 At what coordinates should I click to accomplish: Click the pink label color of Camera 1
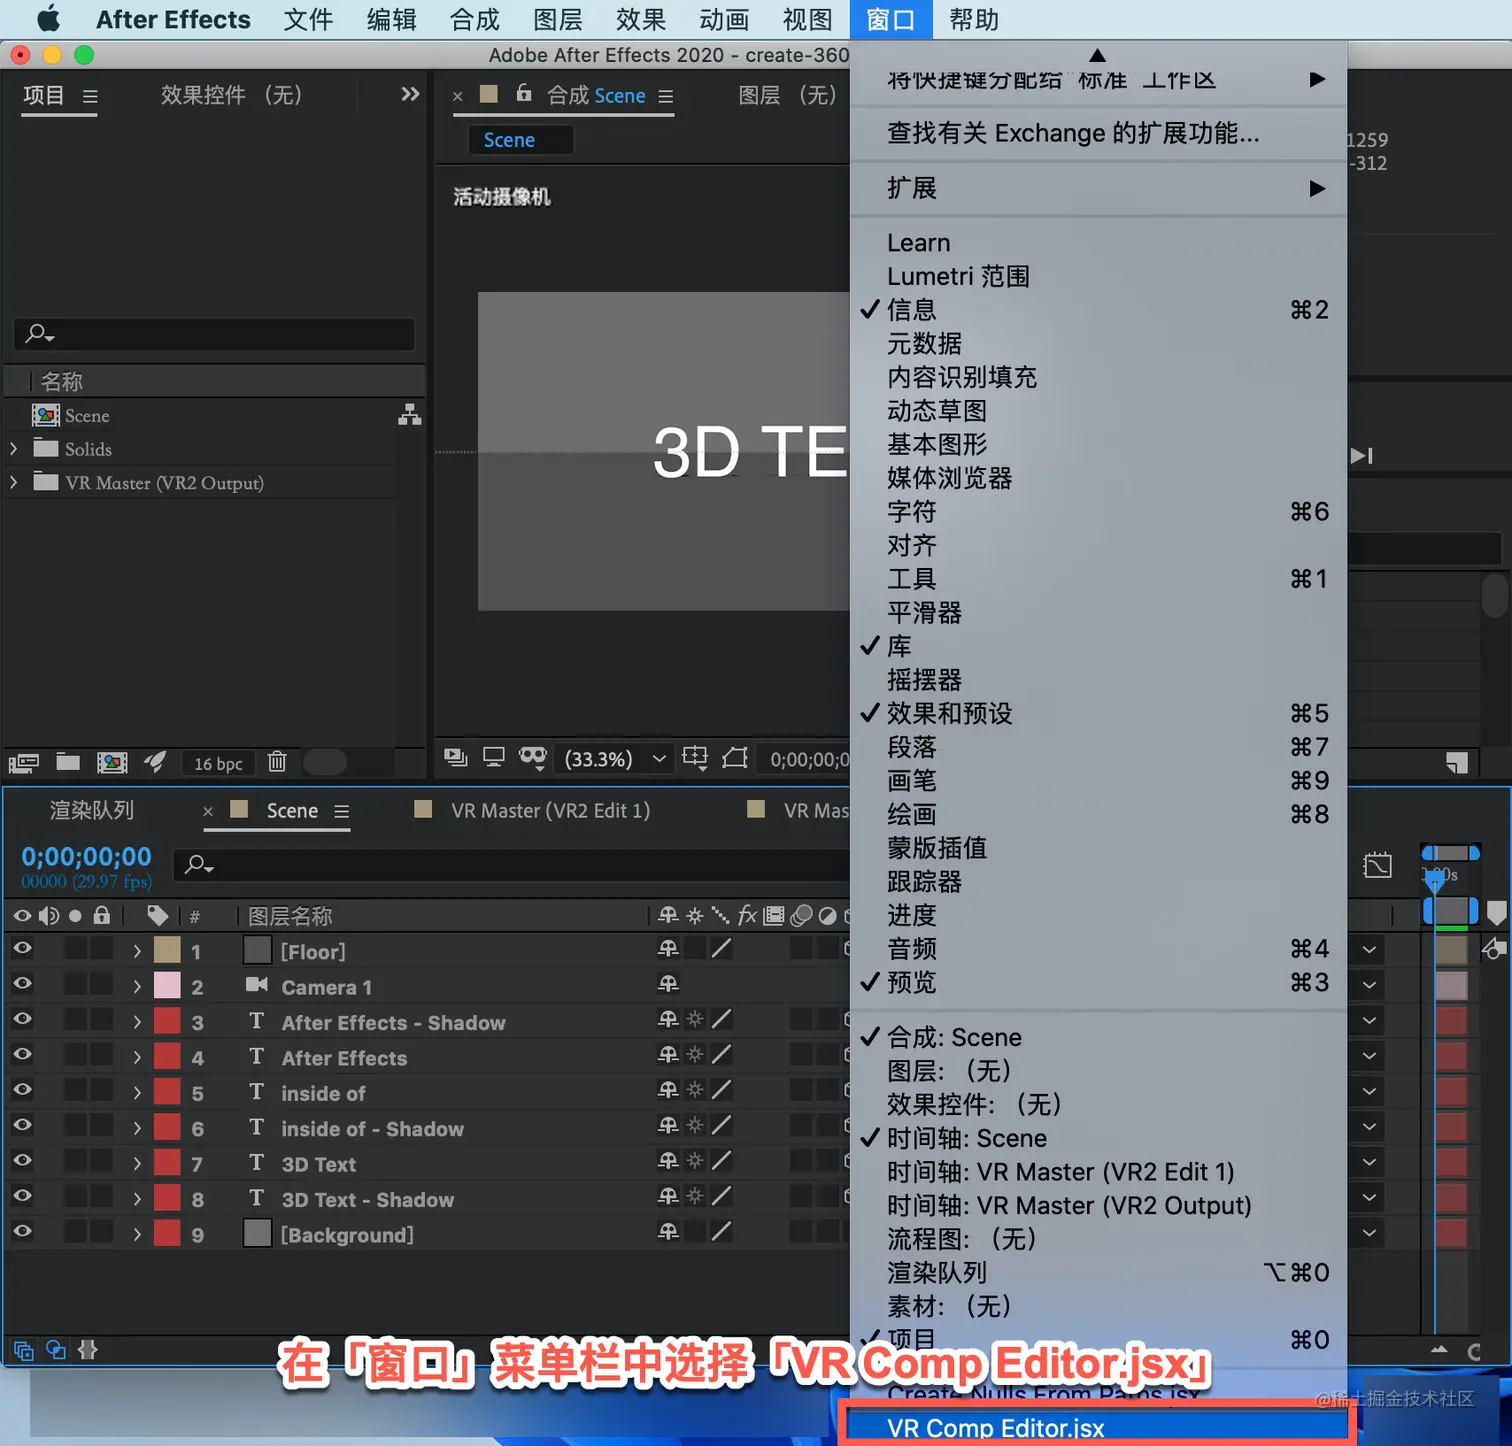coord(167,986)
